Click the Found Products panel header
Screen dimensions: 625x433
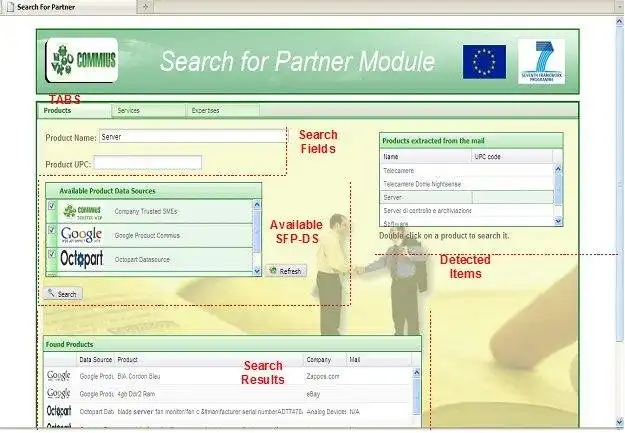(x=232, y=344)
